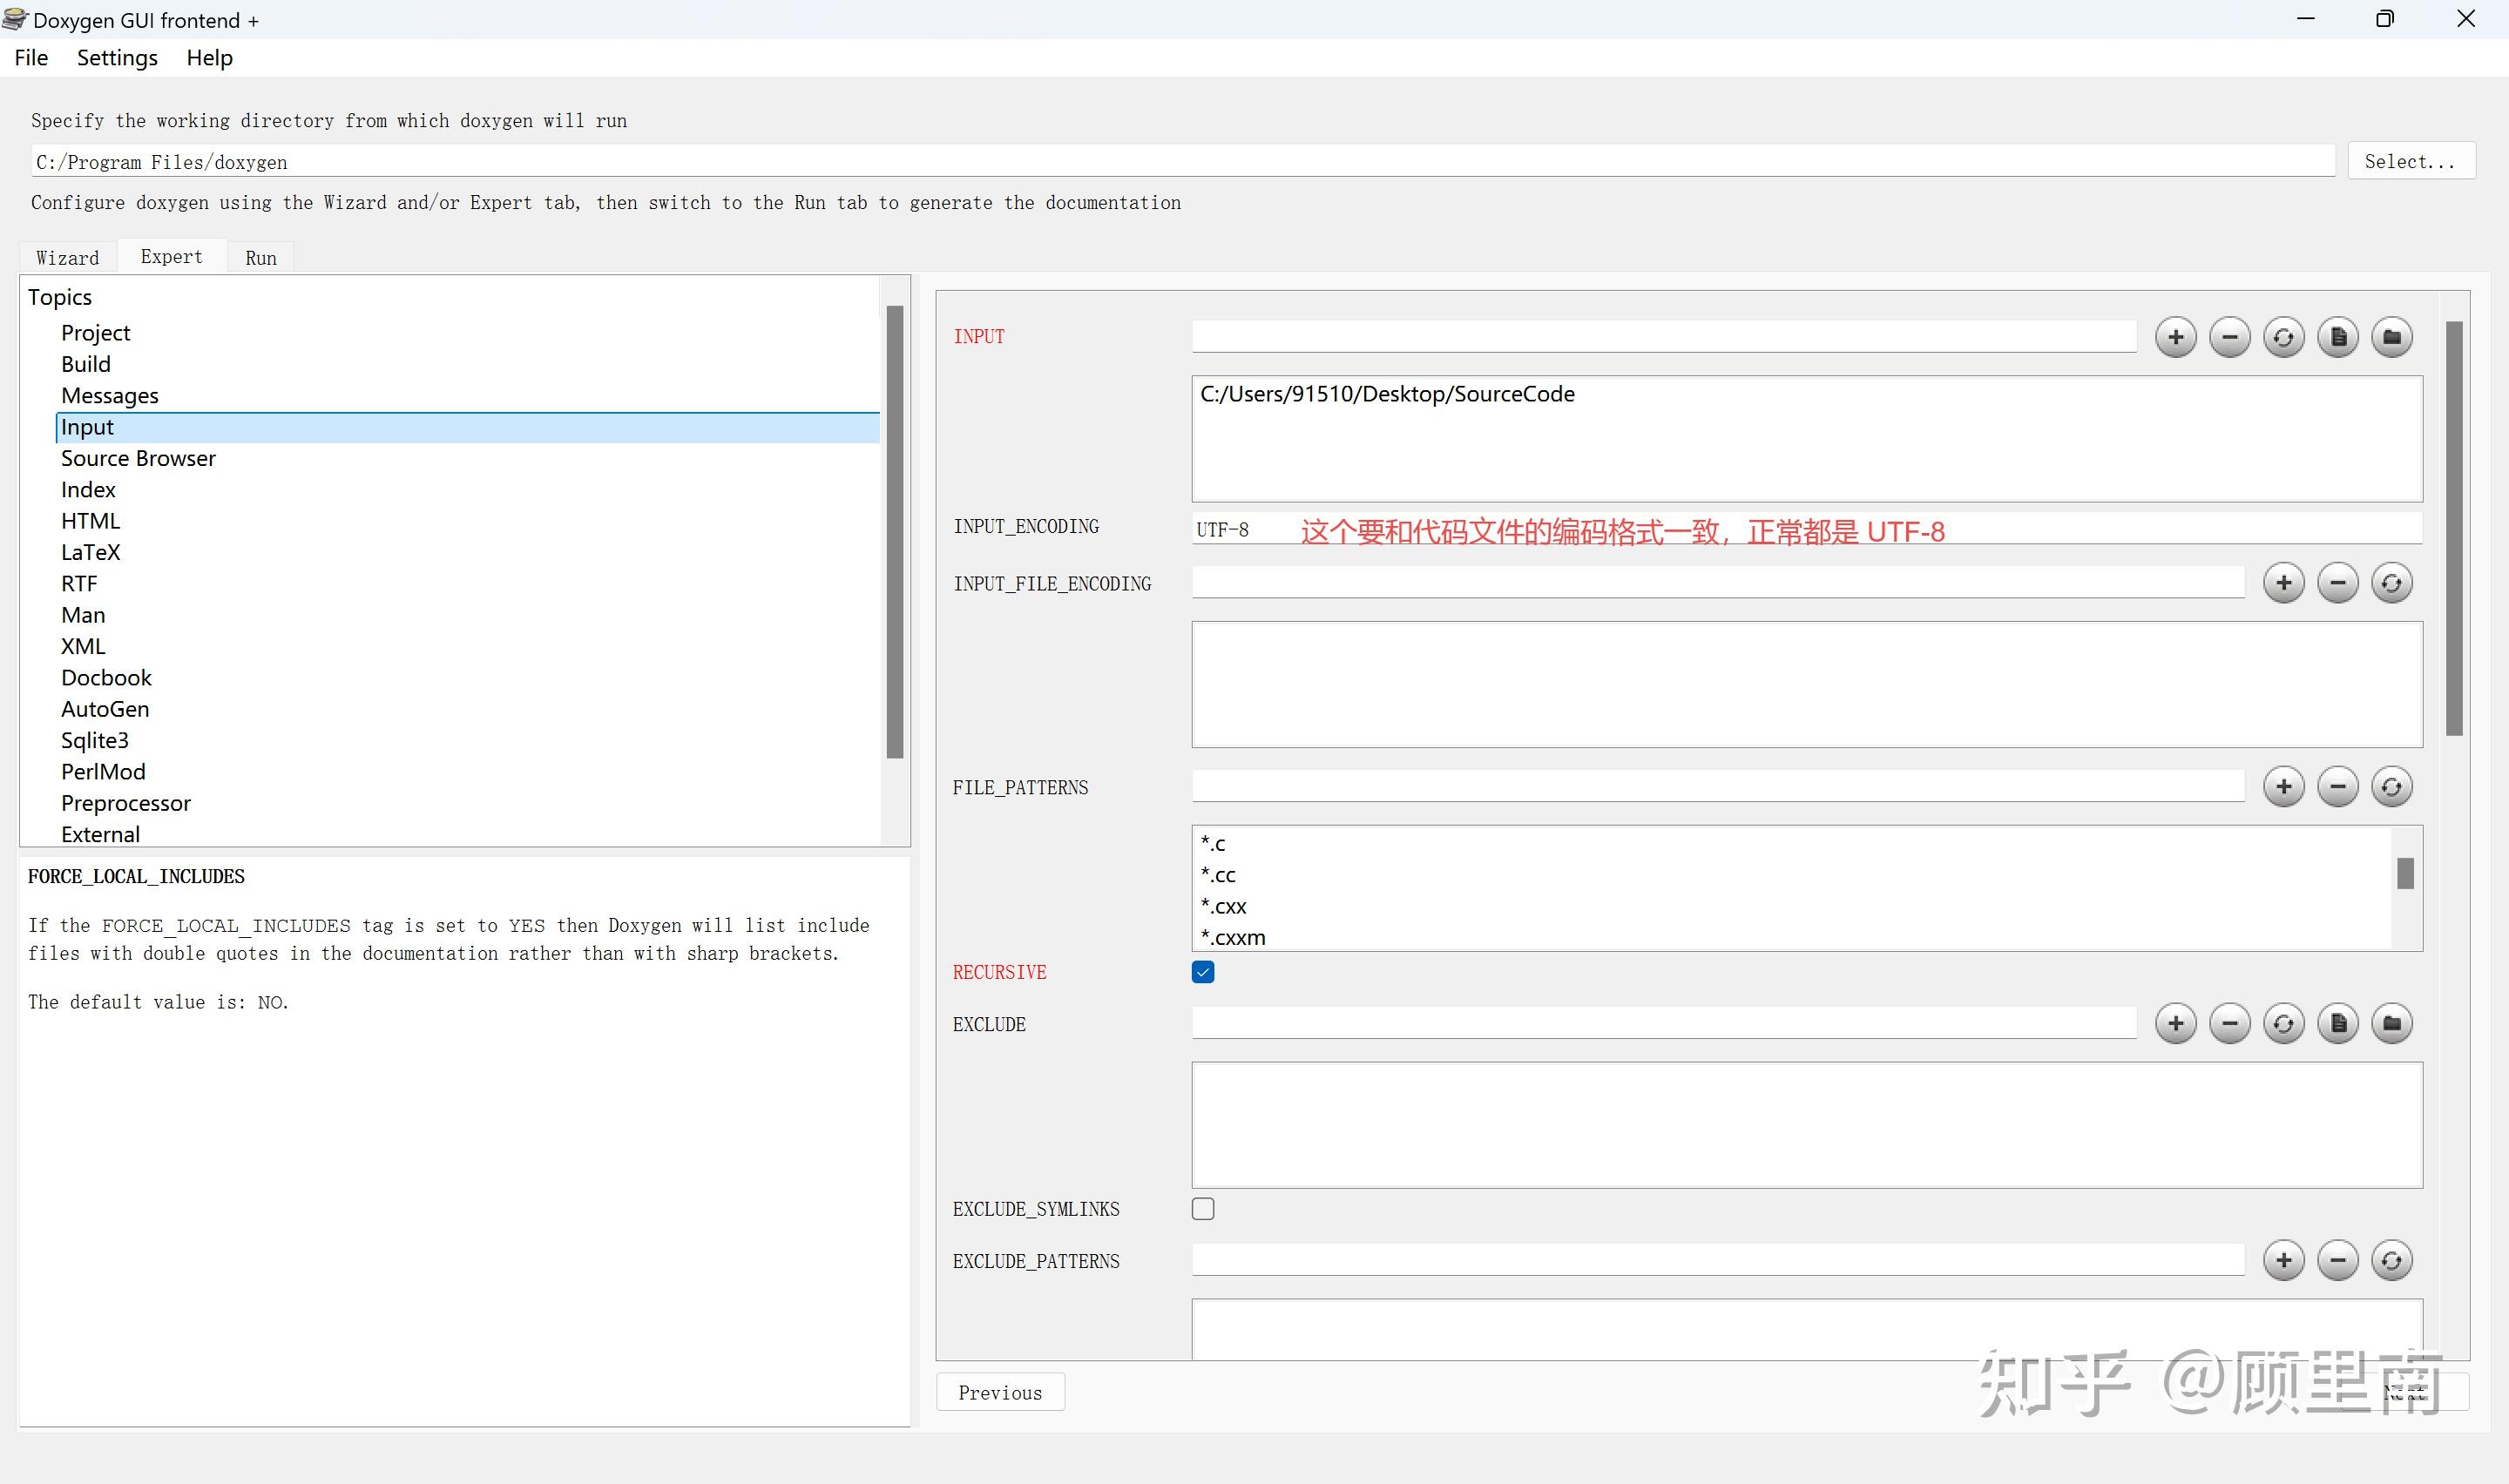Click the reset icon in INPUT row
The width and height of the screenshot is (2509, 1484).
2283,337
